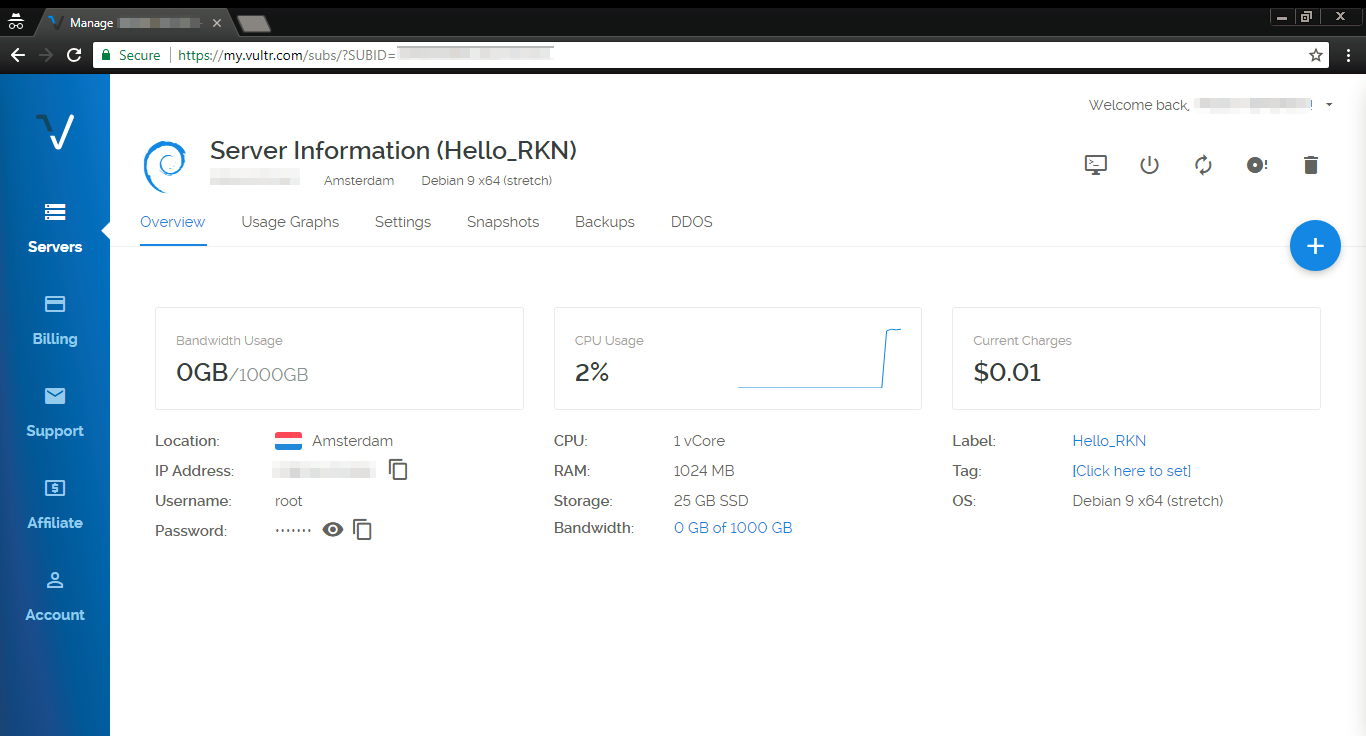Open Support in the sidebar

[x=55, y=412]
